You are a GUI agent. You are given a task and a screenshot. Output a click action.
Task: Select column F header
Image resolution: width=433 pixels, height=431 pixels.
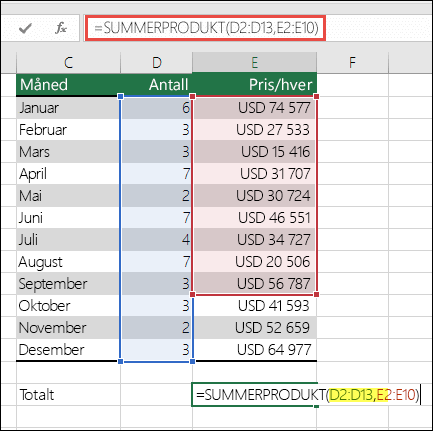pyautogui.click(x=352, y=62)
